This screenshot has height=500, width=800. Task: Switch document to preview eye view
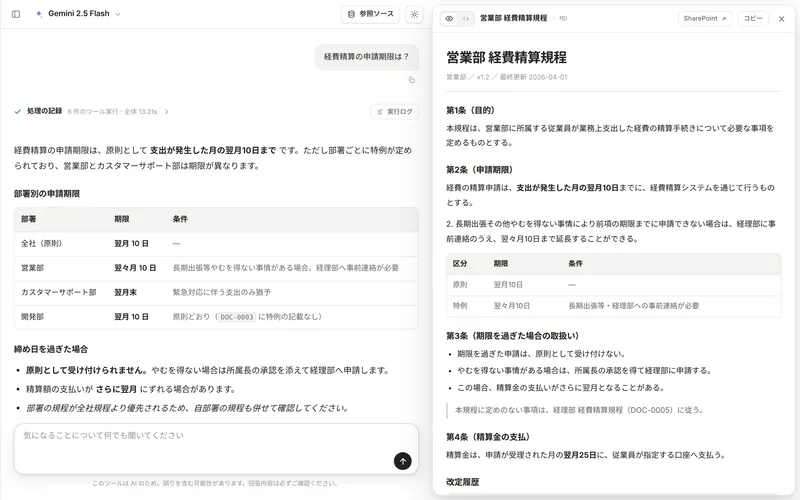click(x=449, y=18)
